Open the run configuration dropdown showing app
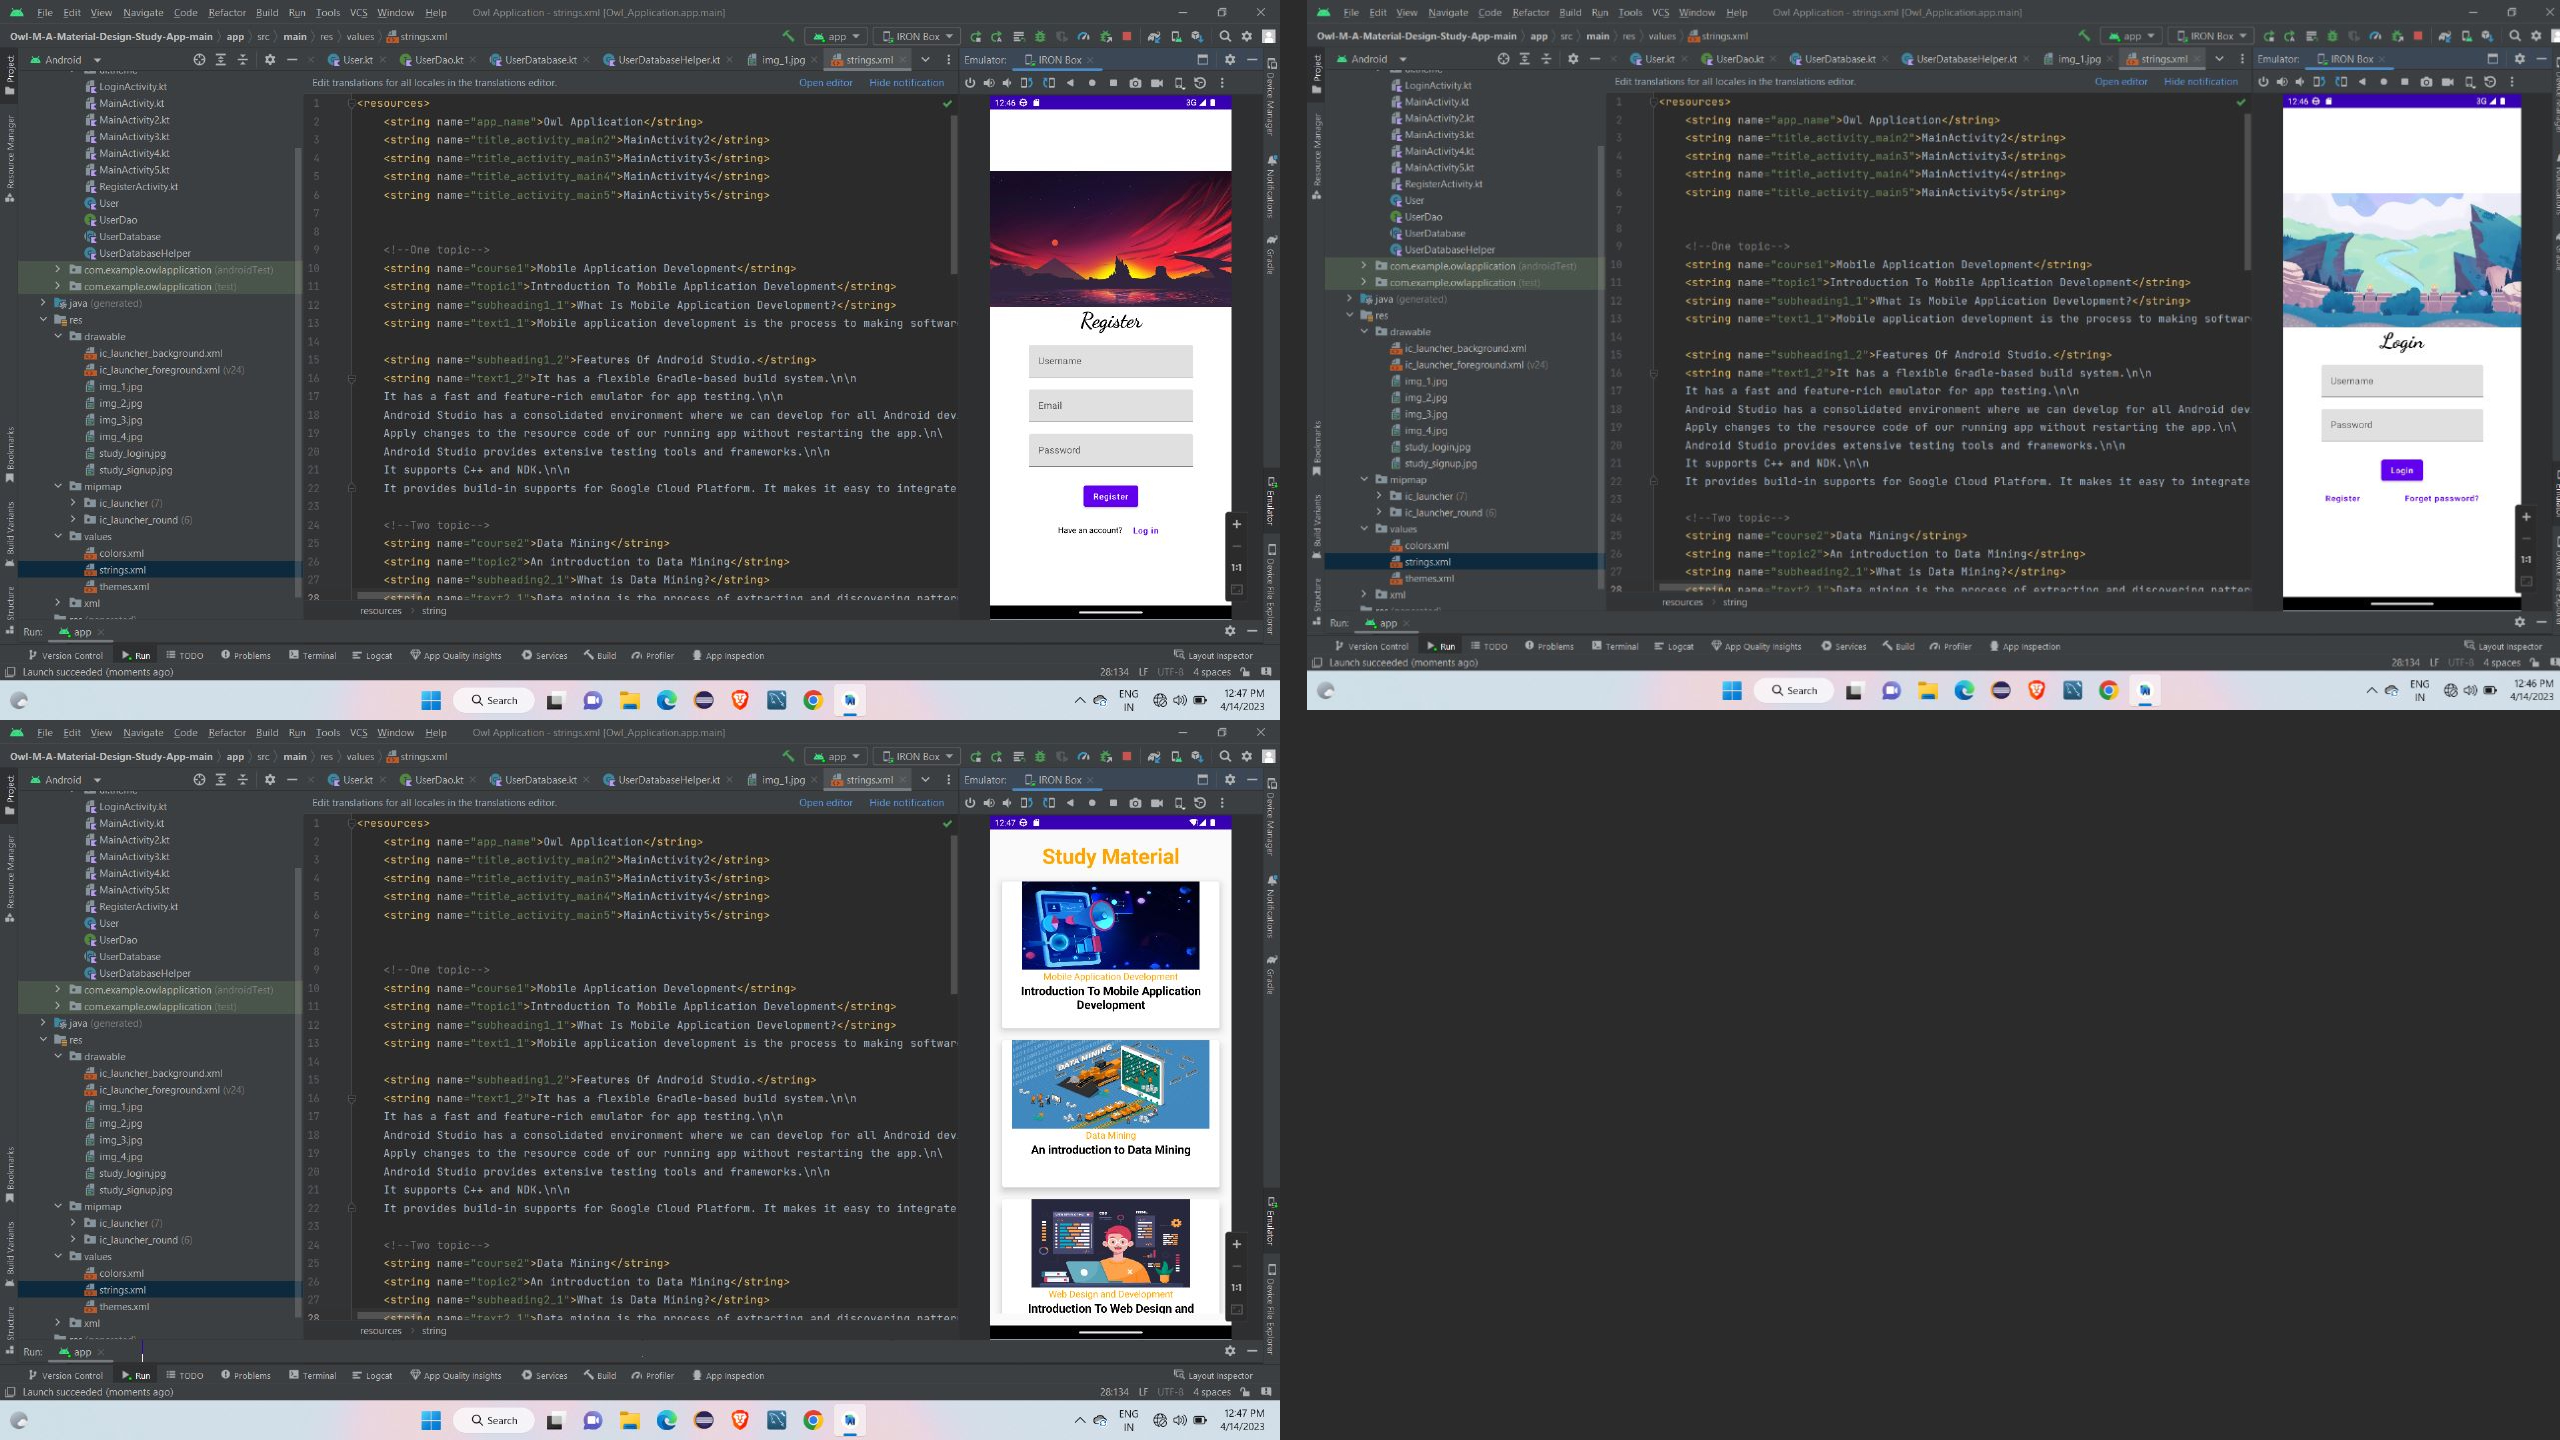Screen dimensions: 2560x1440 pos(837,35)
